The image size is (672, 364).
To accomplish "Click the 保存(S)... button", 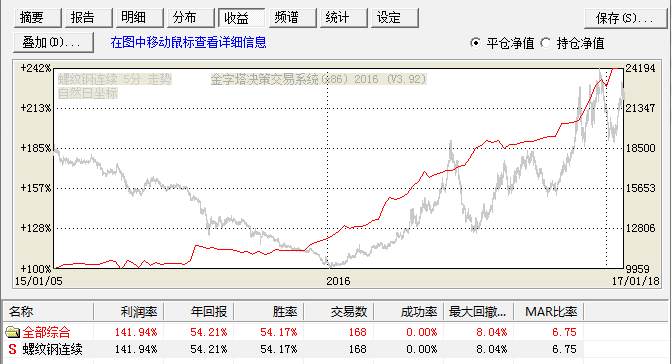I will coord(625,18).
